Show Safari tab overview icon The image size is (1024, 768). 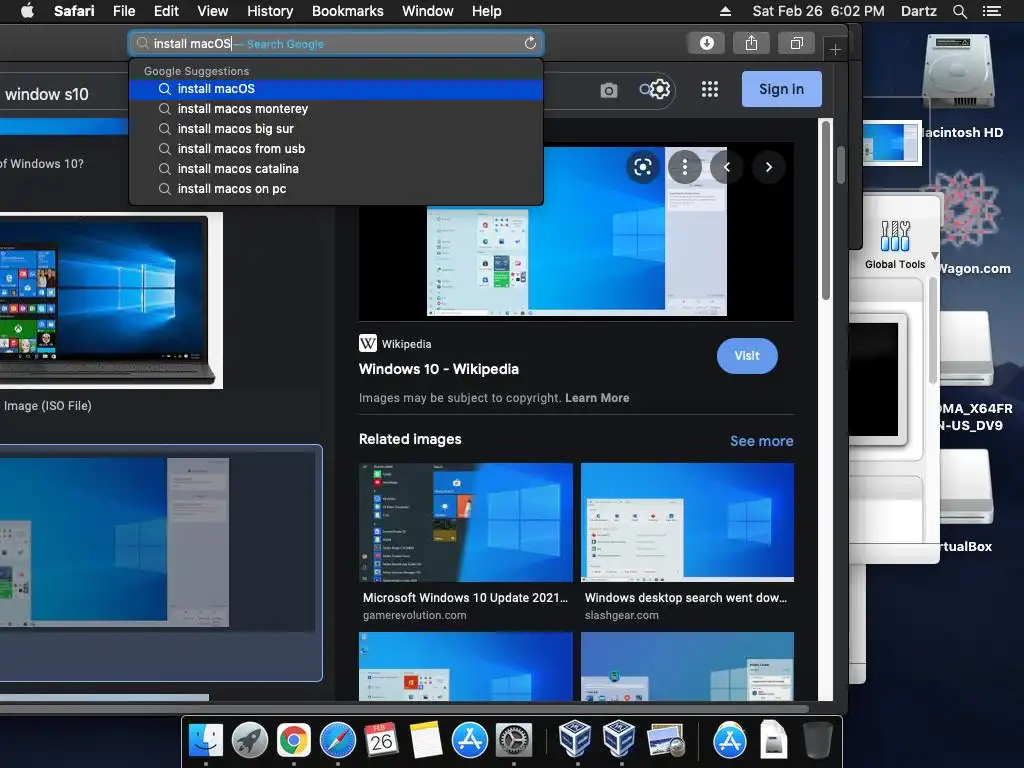pos(796,43)
